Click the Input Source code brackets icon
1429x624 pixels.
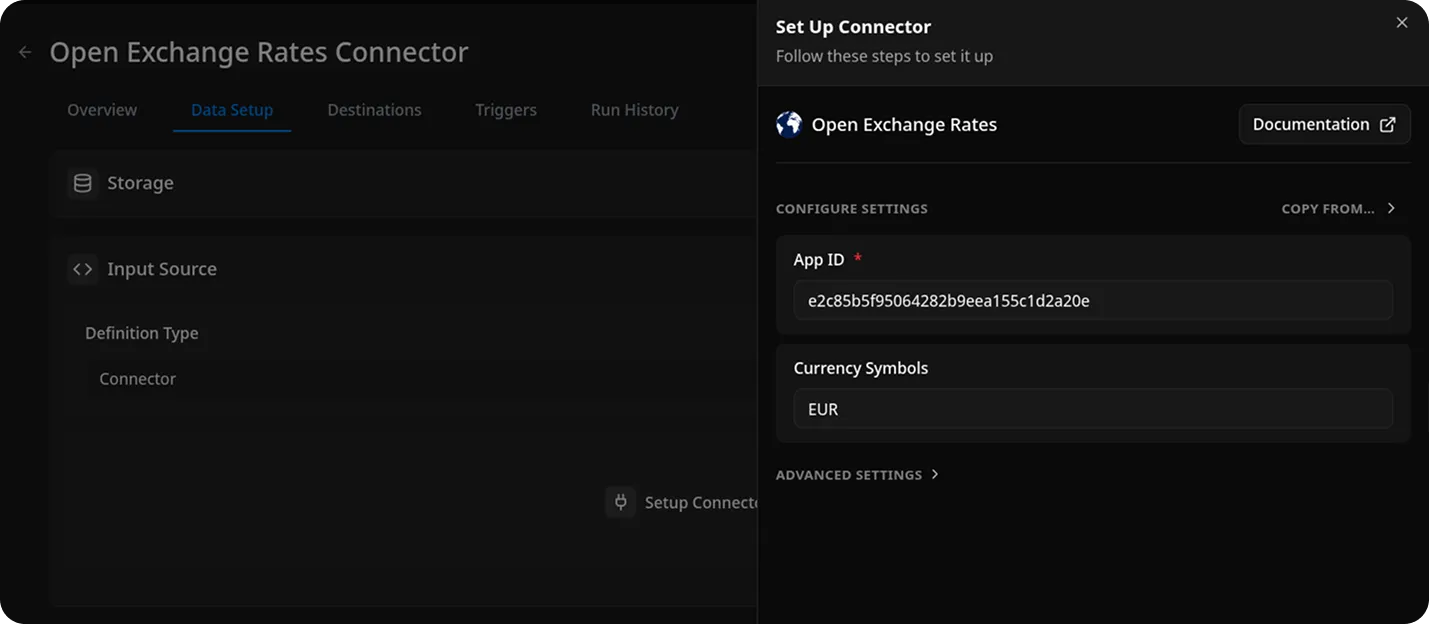(82, 269)
